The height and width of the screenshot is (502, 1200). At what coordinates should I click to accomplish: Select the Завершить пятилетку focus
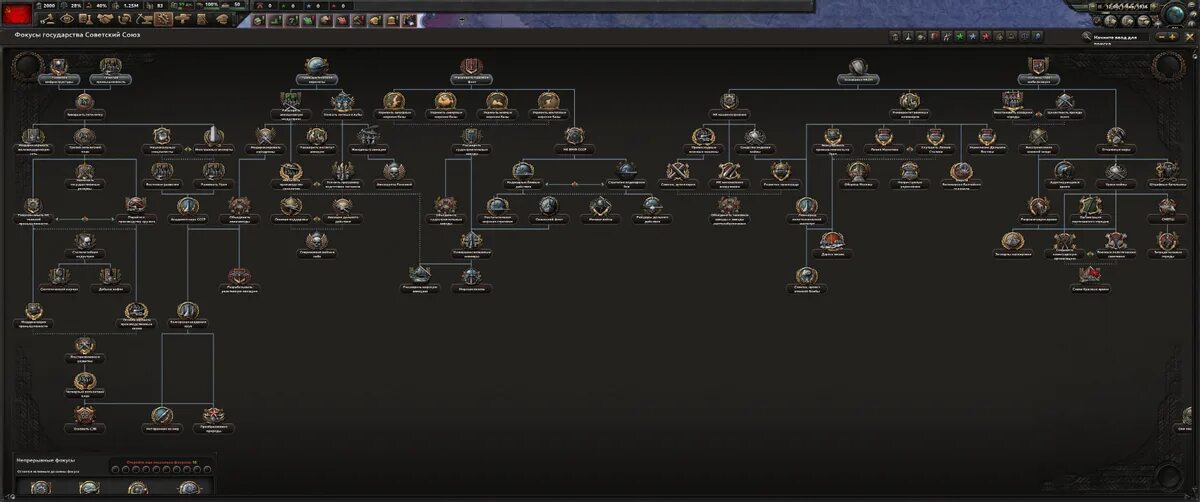point(85,106)
